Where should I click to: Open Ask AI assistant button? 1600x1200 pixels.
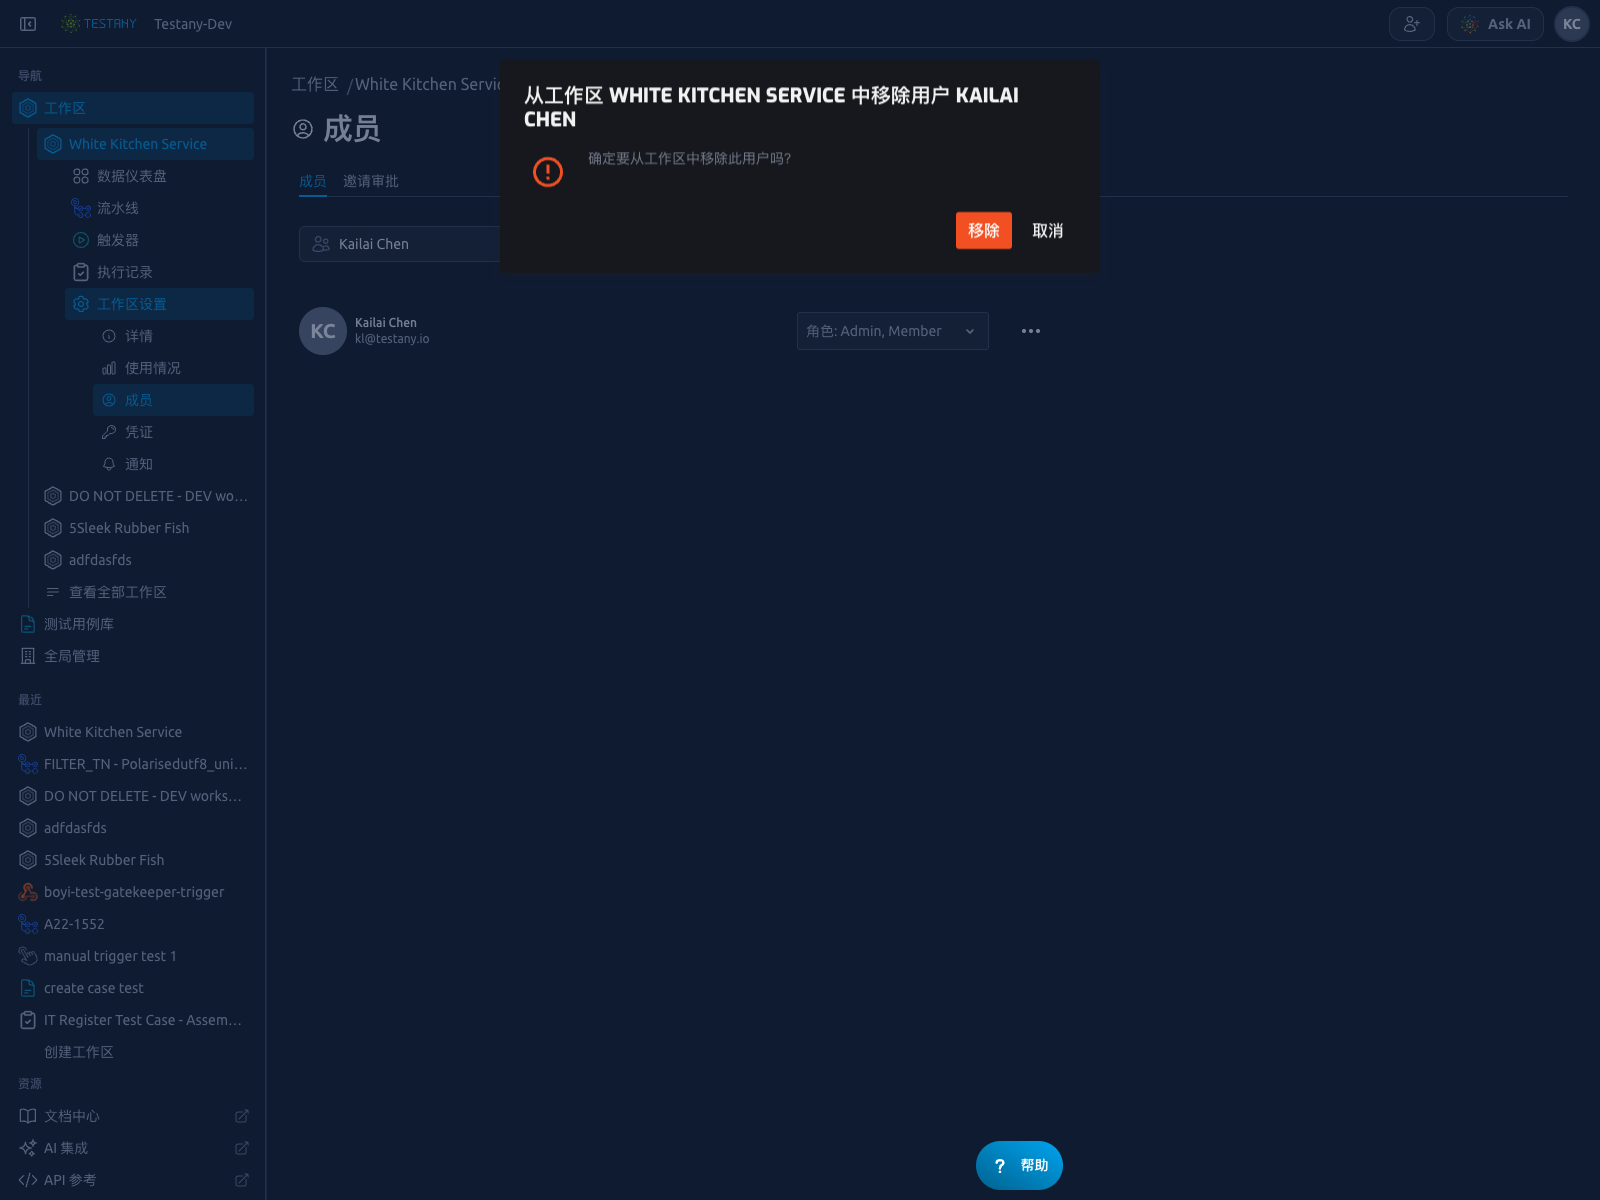1495,24
